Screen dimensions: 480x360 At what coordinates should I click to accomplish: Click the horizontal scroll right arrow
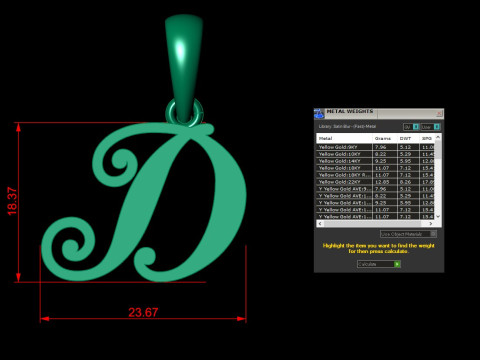431,224
